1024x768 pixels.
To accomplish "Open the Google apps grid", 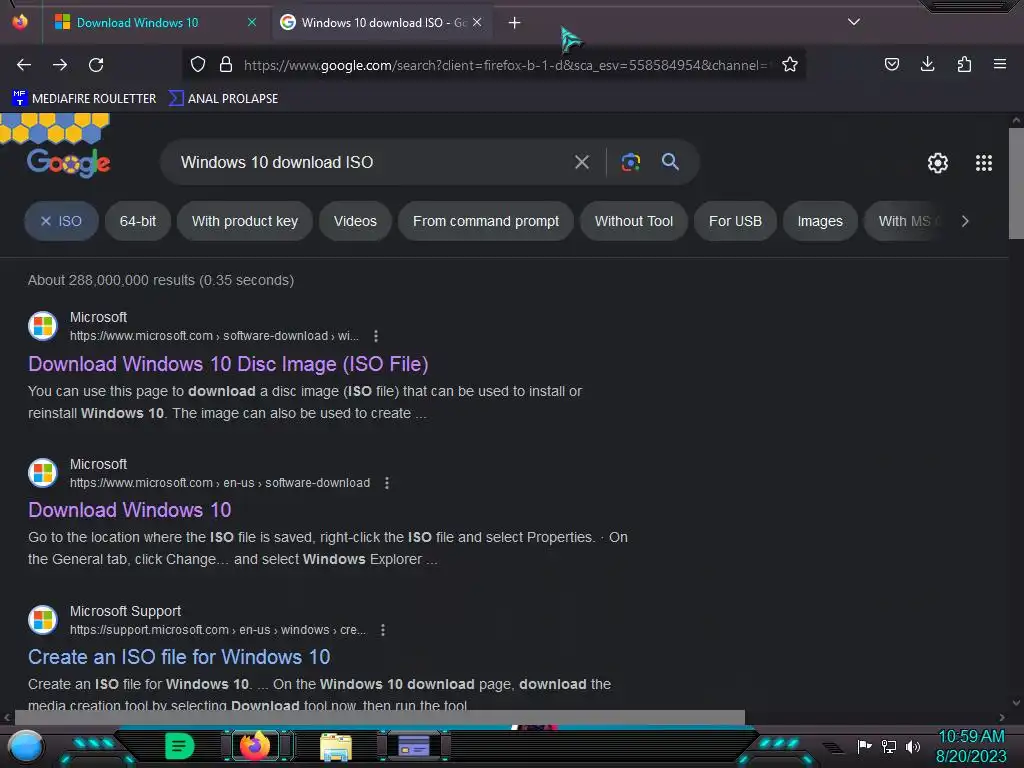I will coord(984,163).
